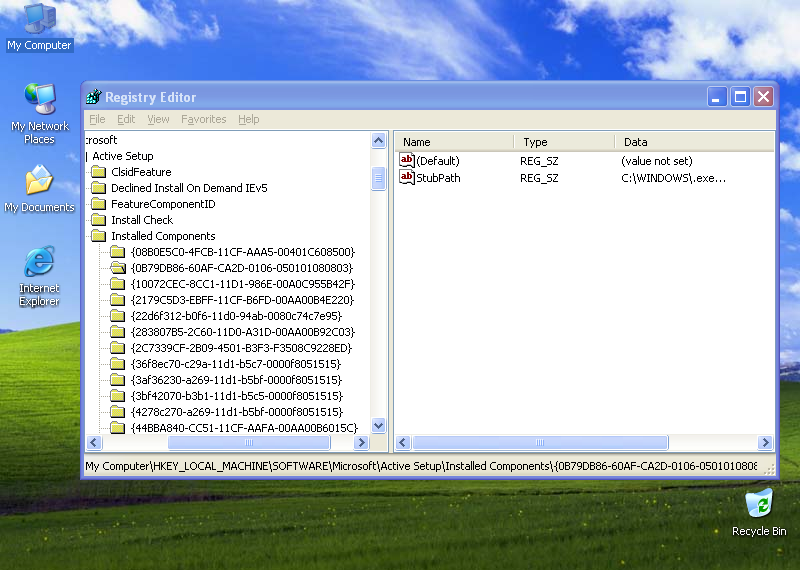Click the status bar registry path
The width and height of the screenshot is (800, 570).
[x=421, y=466]
